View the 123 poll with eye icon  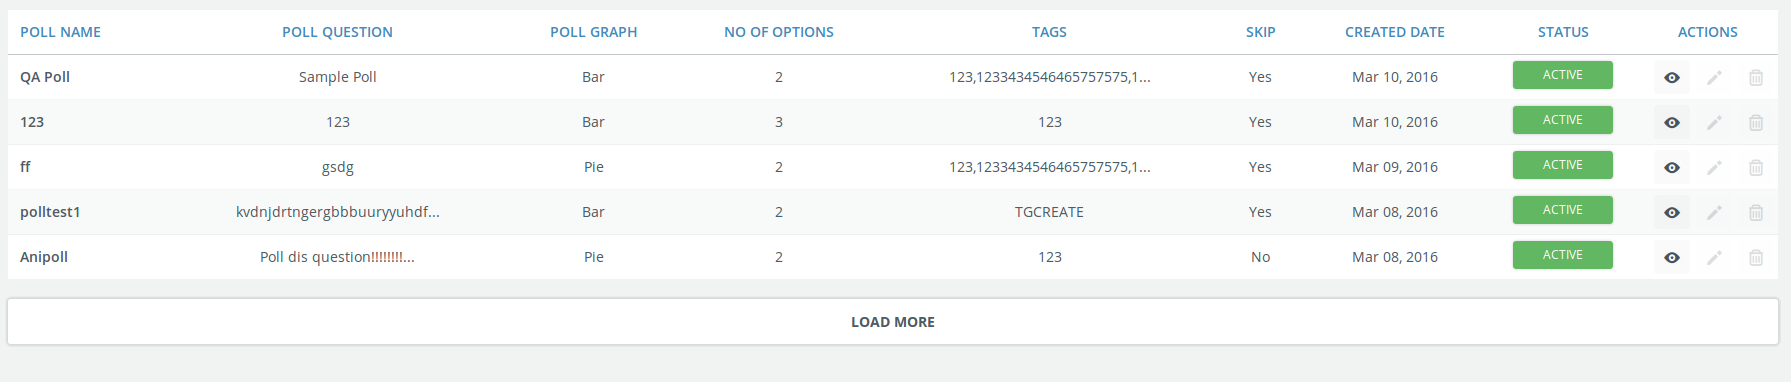1671,122
